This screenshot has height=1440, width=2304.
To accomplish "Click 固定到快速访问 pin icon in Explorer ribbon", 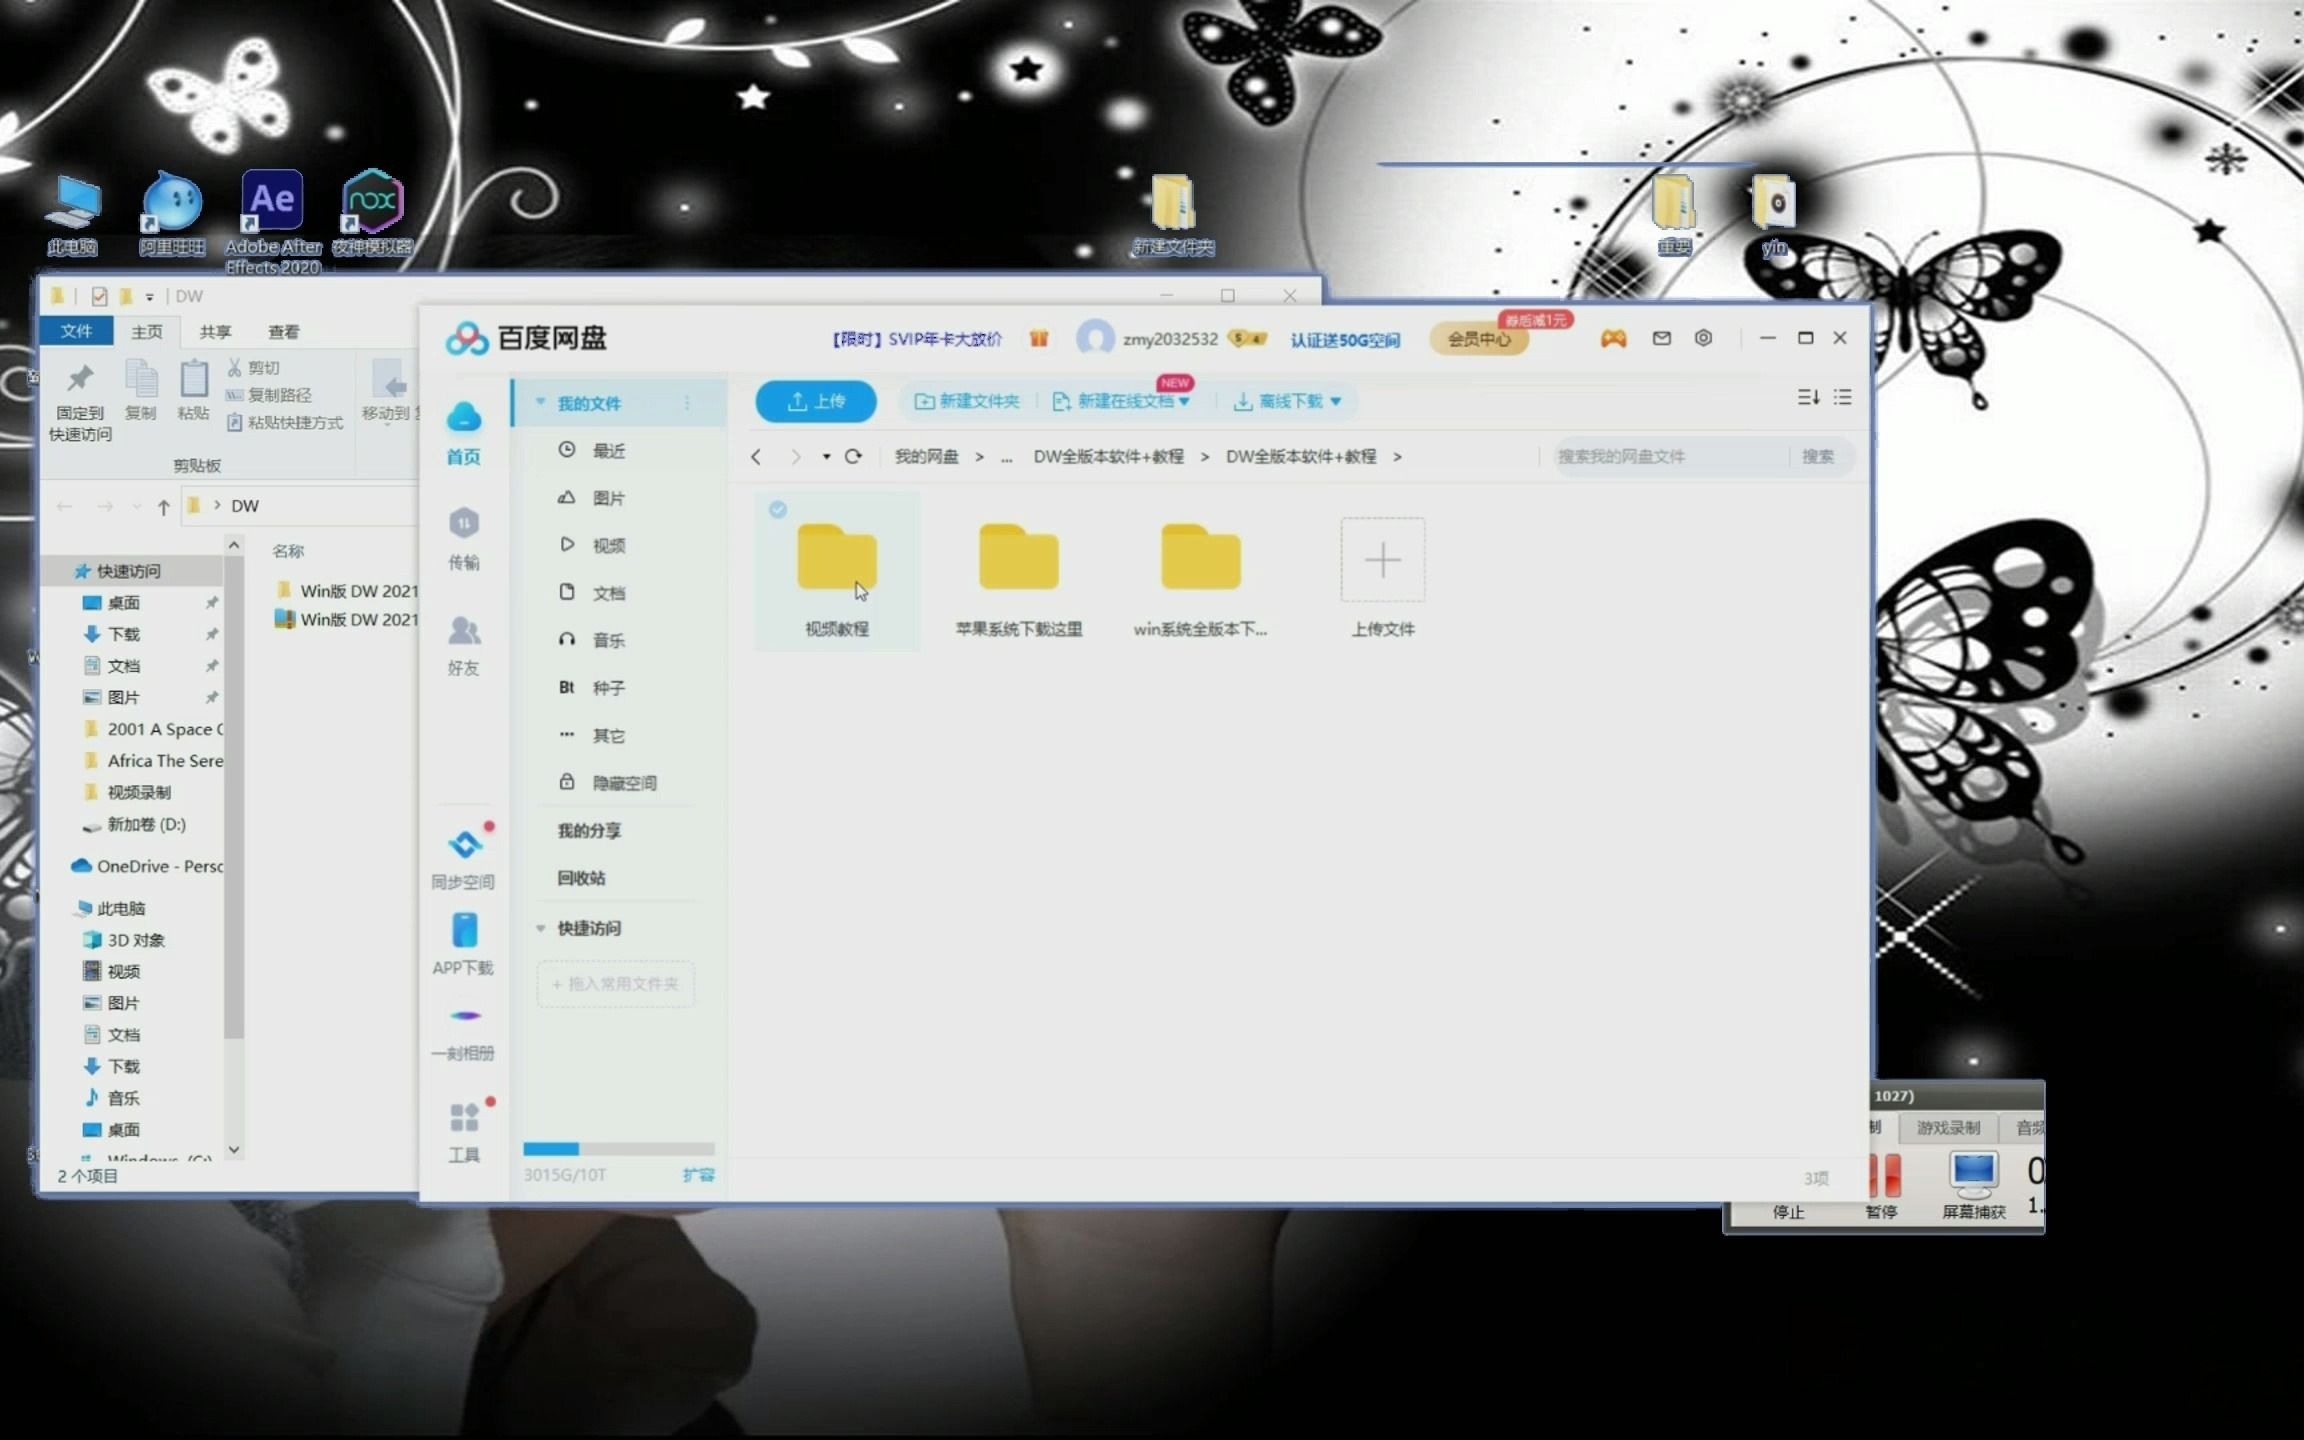I will (80, 402).
